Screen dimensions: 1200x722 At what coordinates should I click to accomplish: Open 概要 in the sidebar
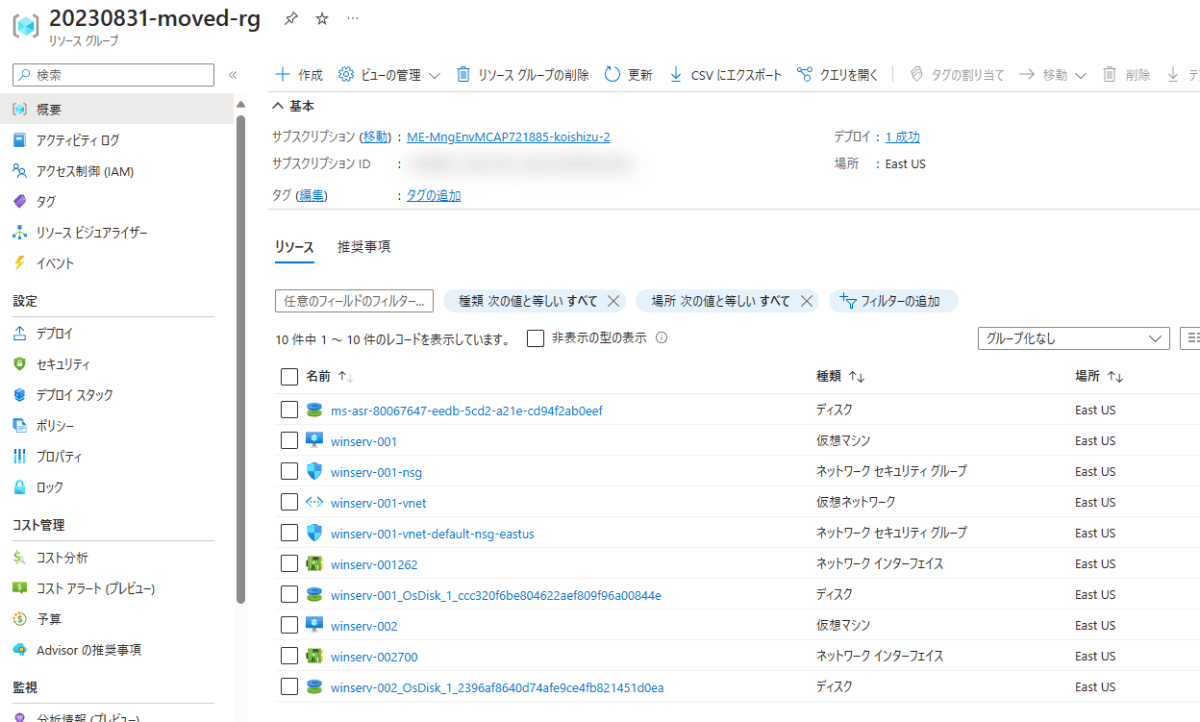[x=116, y=109]
